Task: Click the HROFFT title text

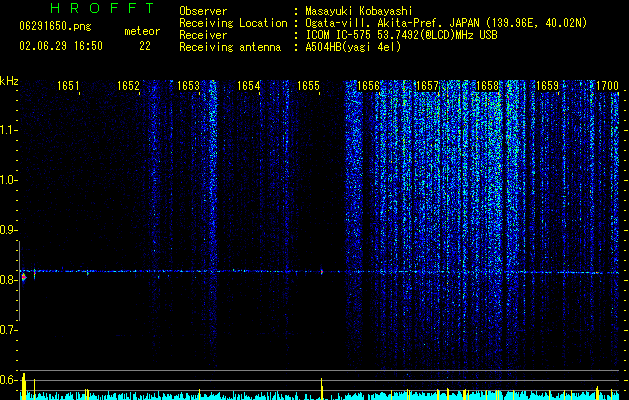Action: 103,8
